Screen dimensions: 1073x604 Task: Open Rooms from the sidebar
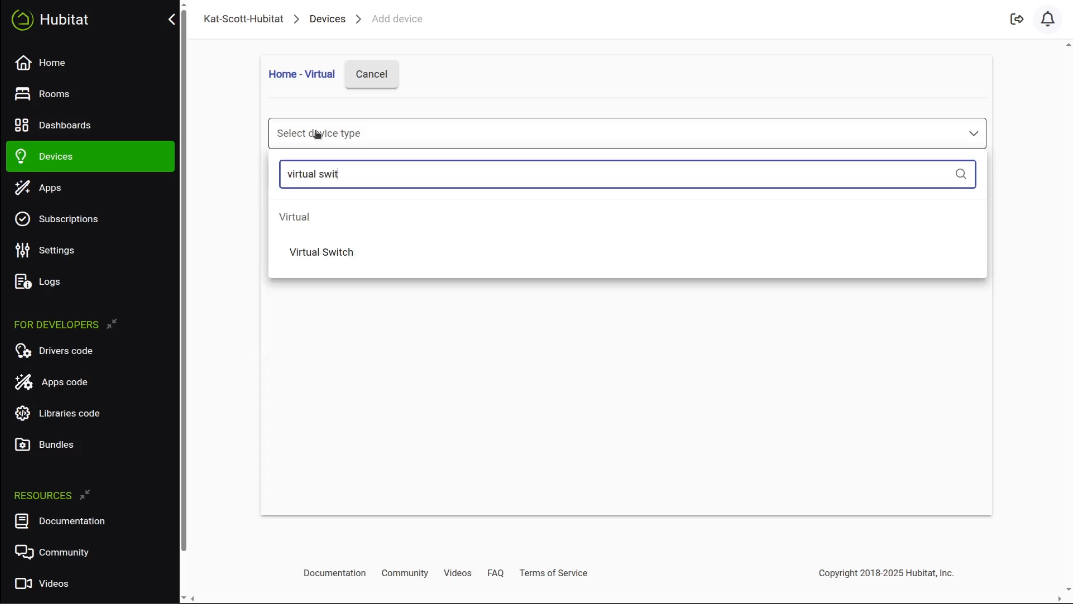[x=54, y=94]
